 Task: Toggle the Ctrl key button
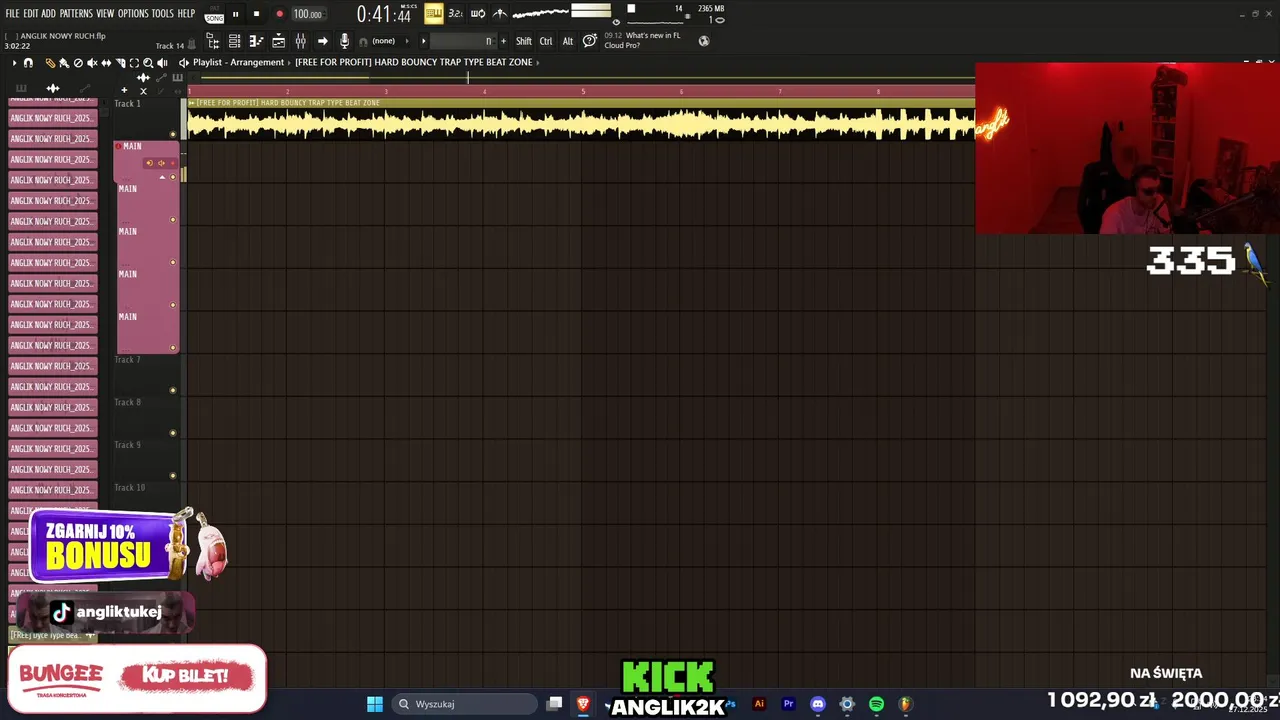(546, 41)
